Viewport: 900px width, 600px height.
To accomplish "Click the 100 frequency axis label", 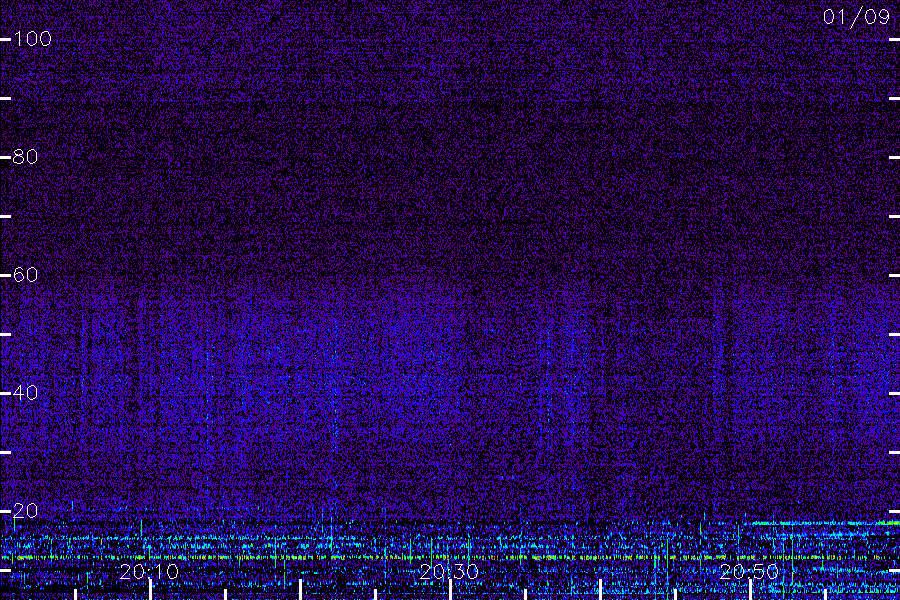I will coord(32,39).
